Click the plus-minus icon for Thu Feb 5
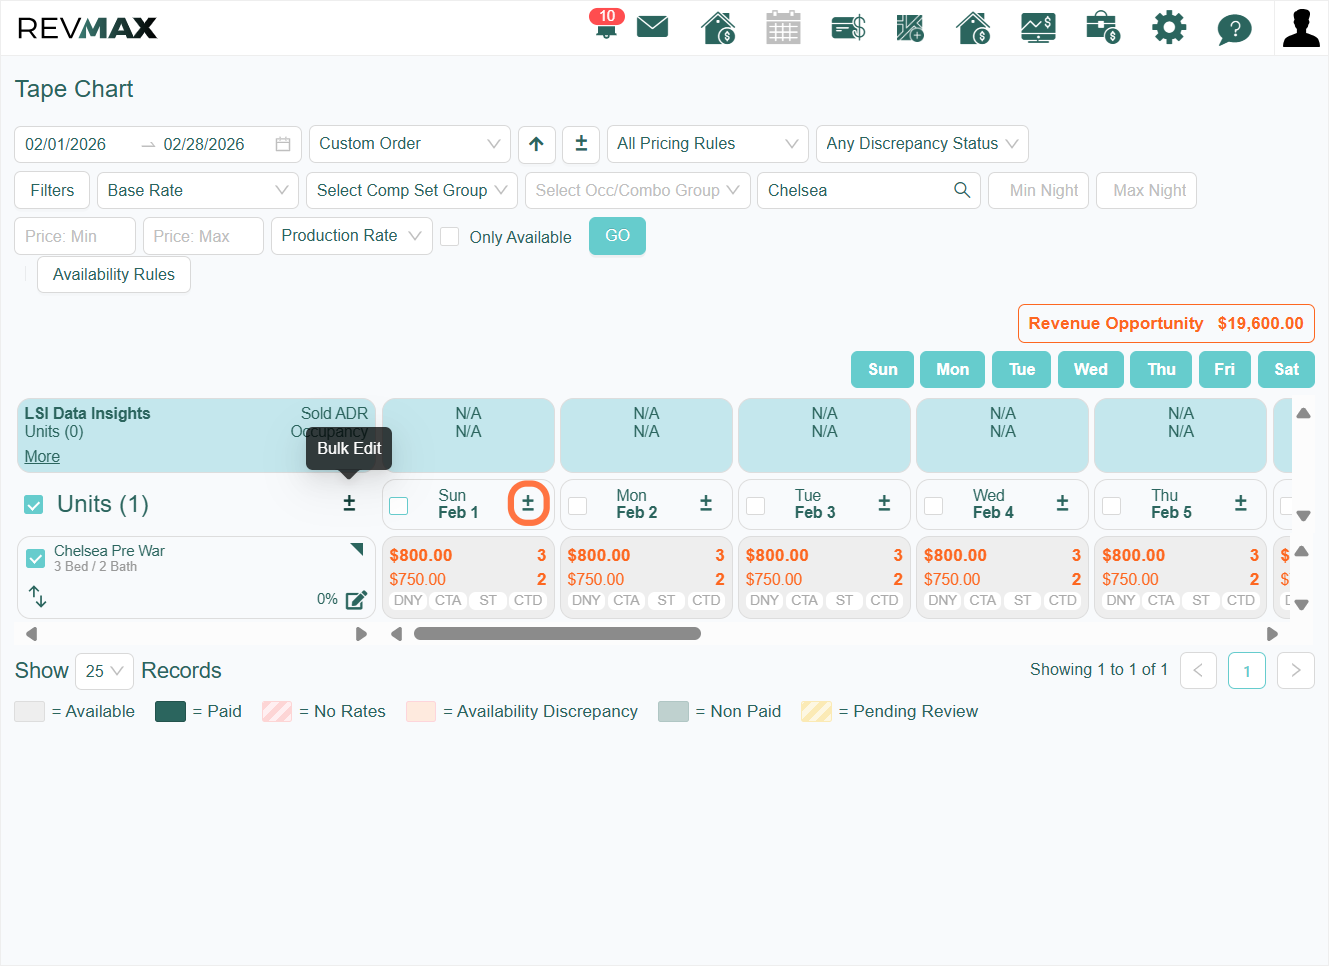The height and width of the screenshot is (966, 1329). (x=1240, y=503)
